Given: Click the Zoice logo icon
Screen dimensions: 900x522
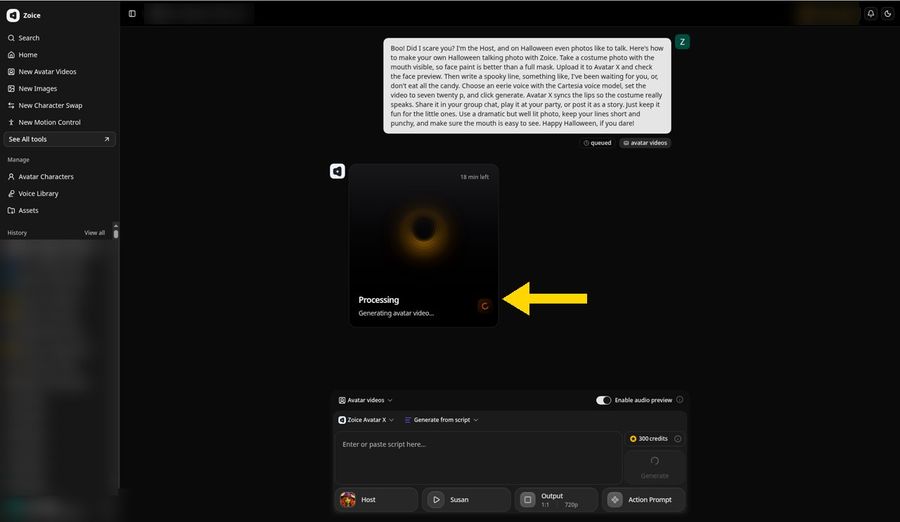Looking at the screenshot, I should pyautogui.click(x=13, y=16).
